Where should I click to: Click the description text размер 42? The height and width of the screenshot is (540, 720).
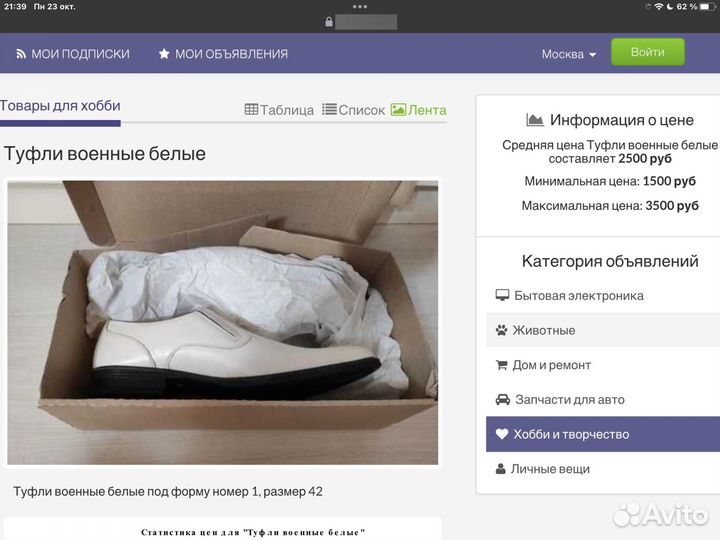pos(293,491)
